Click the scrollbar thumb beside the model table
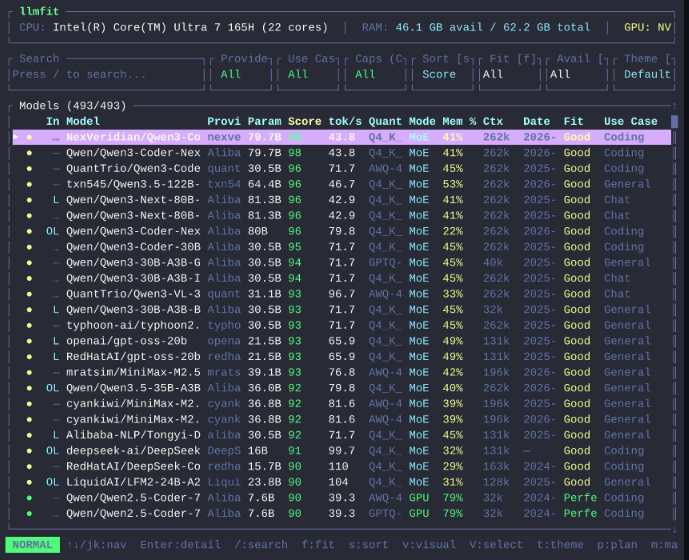This screenshot has height=560, width=689. point(674,121)
